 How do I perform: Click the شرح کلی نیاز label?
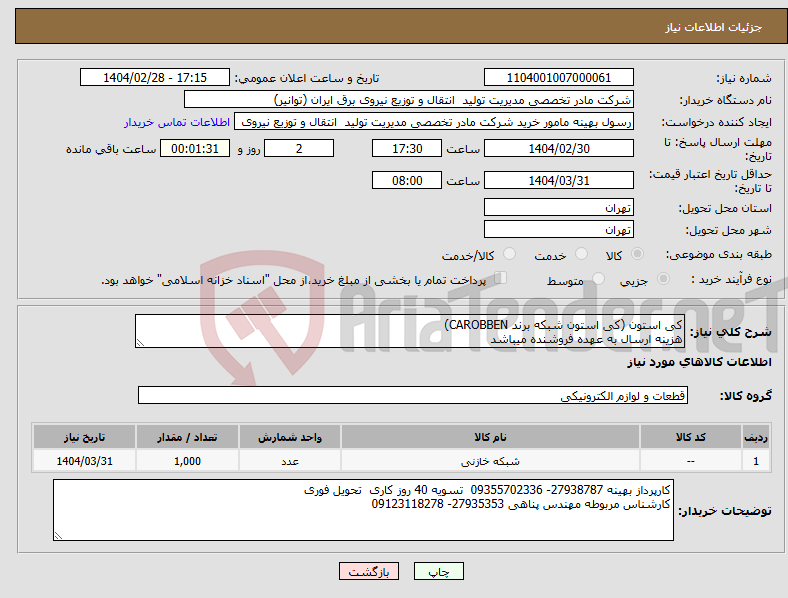pyautogui.click(x=730, y=332)
